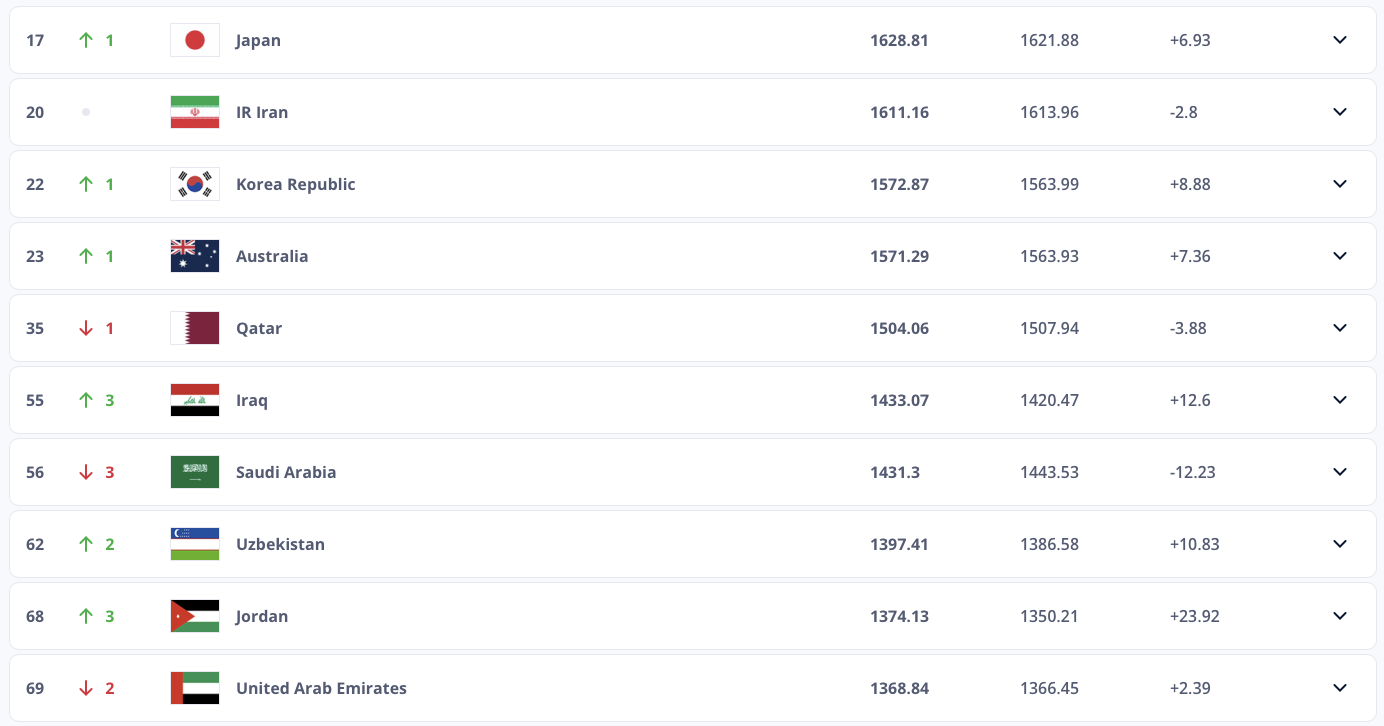Screen dimensions: 1384x726
Task: Click the Iraq flag icon
Action: pyautogui.click(x=195, y=400)
